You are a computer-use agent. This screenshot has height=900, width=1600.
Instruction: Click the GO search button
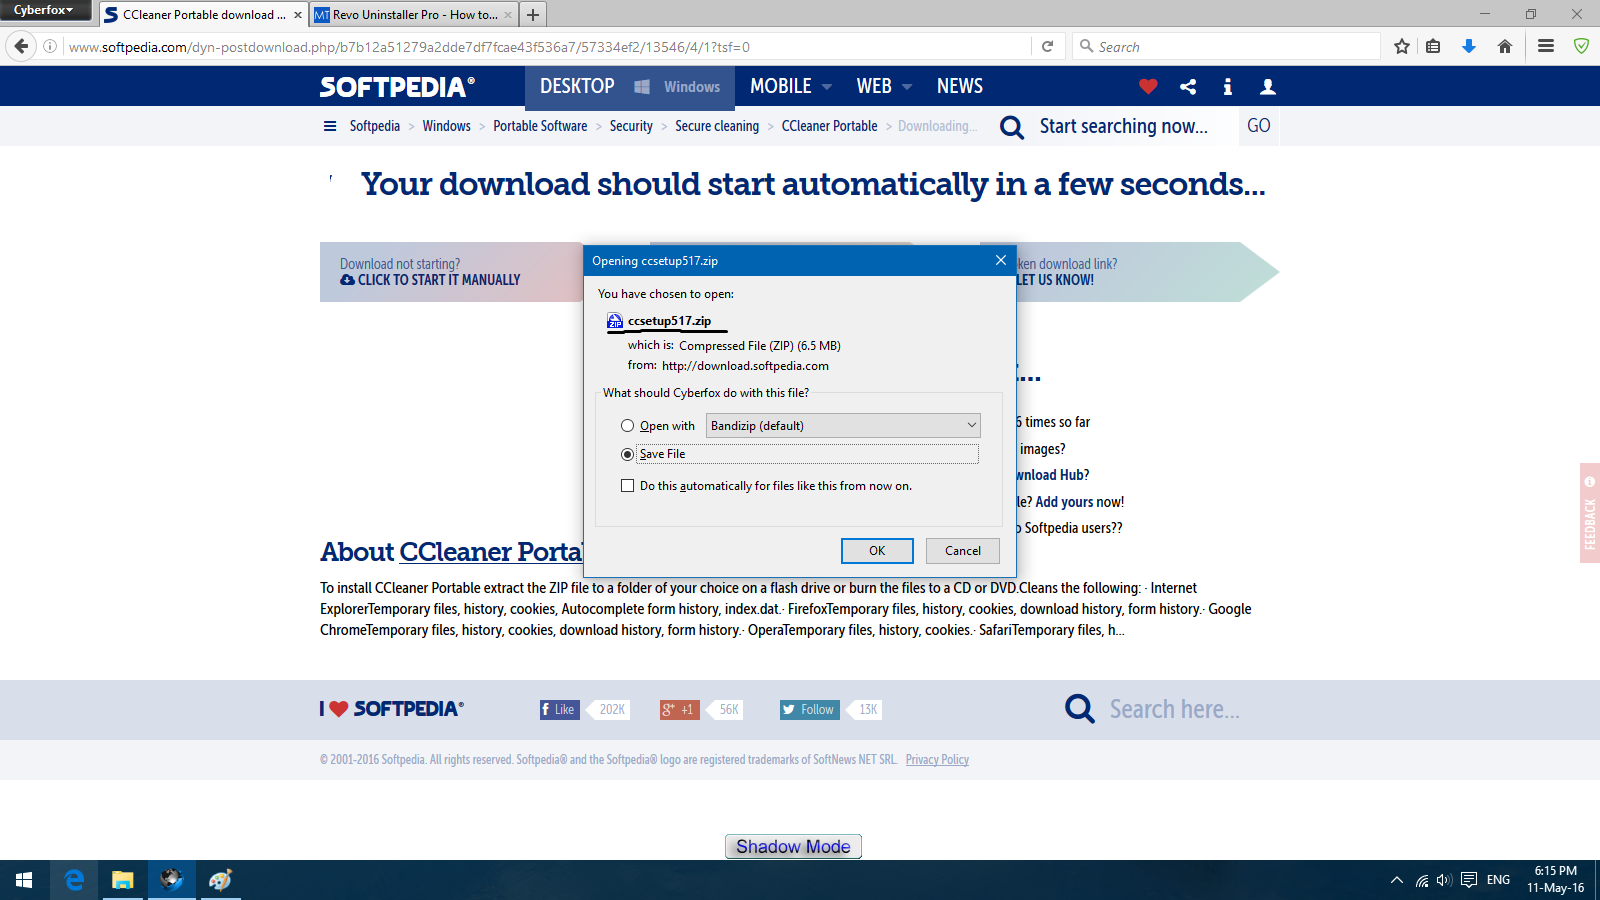point(1259,126)
